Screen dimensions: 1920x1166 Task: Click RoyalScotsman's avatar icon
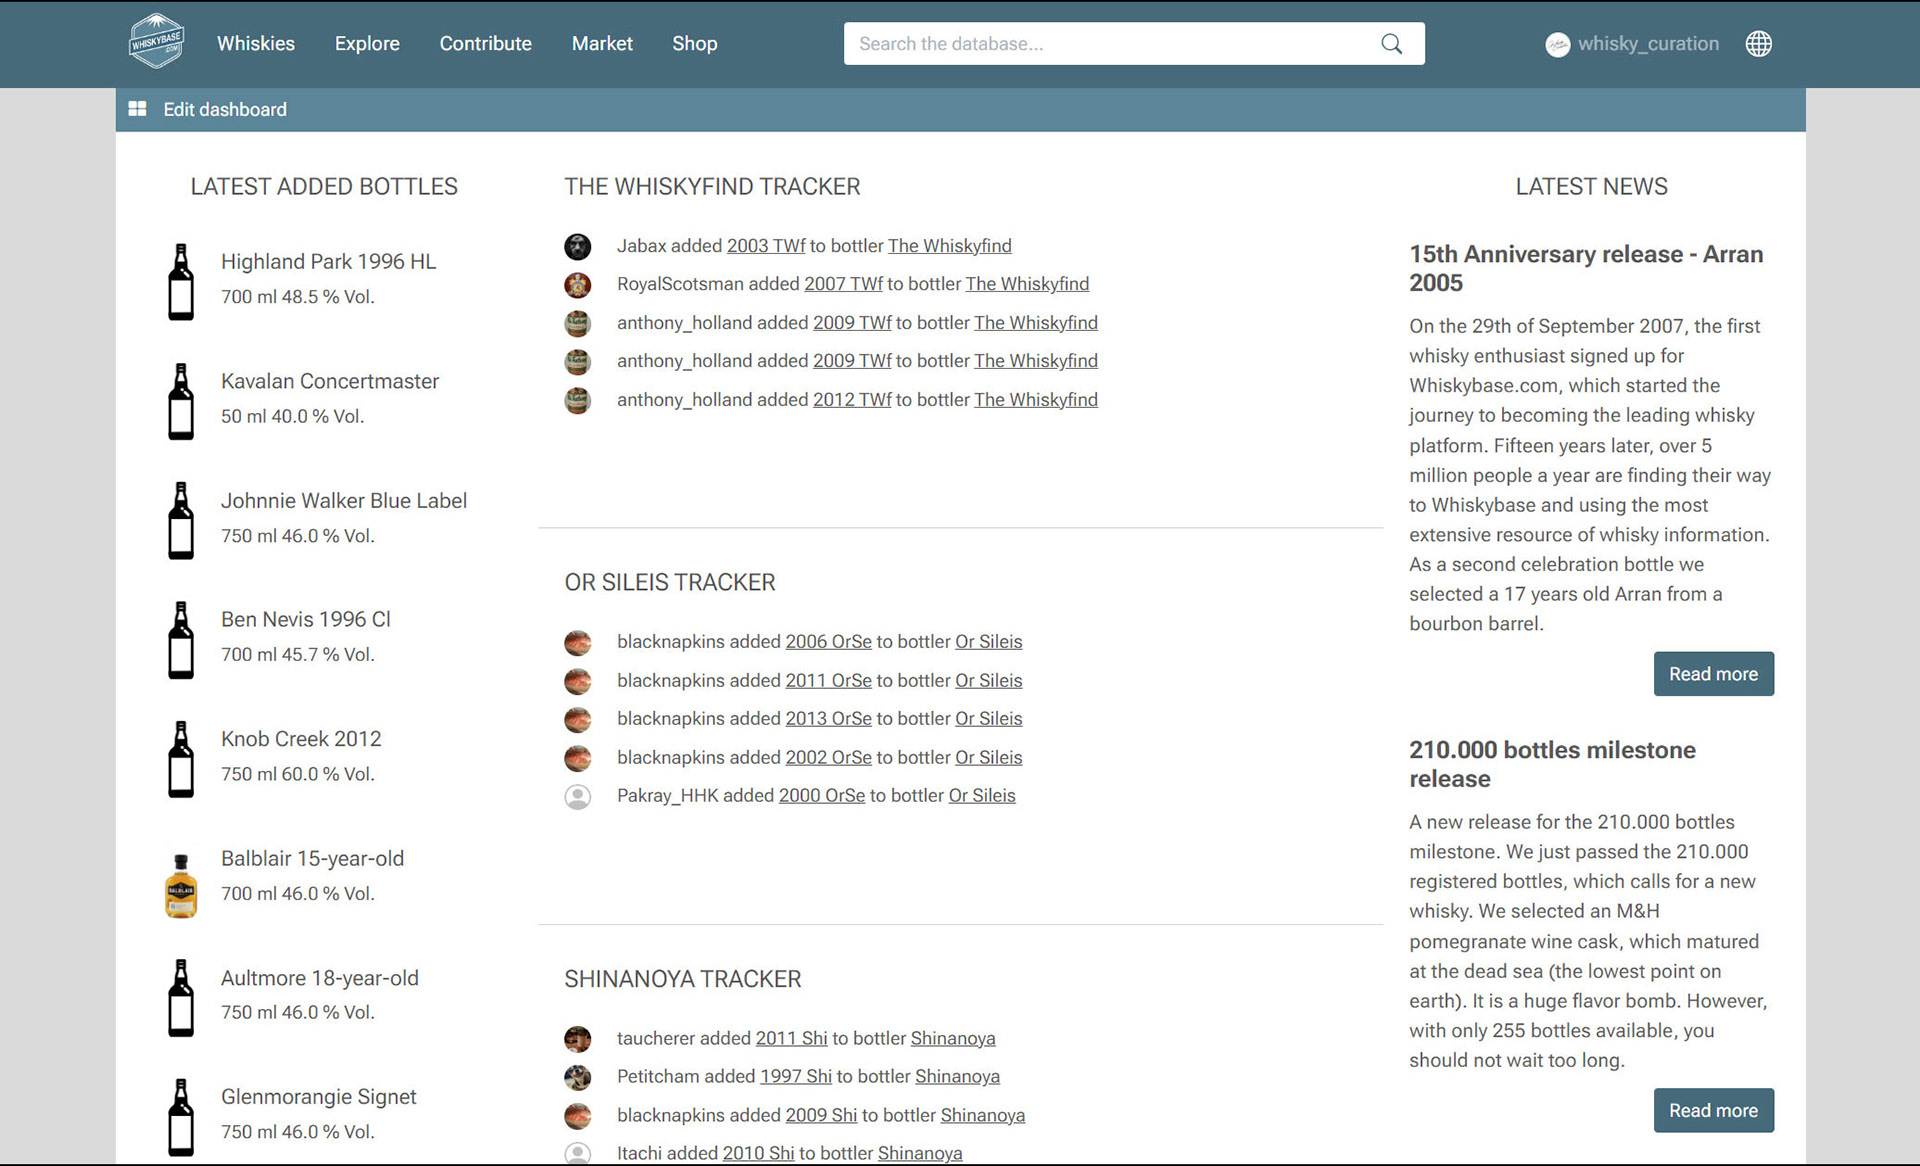click(x=578, y=285)
